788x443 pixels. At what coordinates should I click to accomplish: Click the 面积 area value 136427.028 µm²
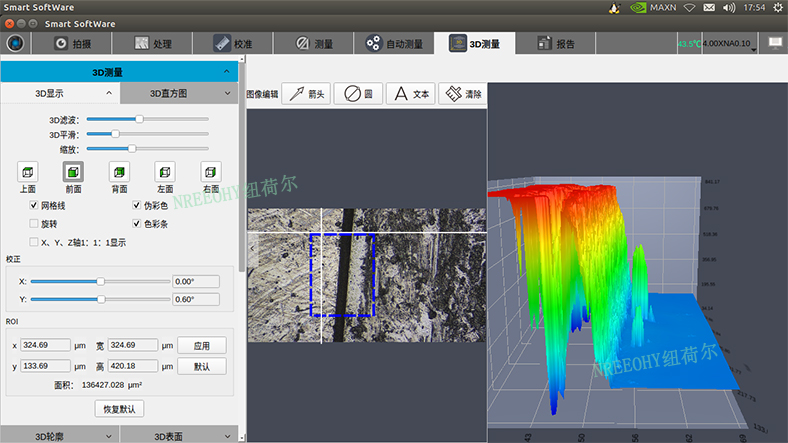112,385
